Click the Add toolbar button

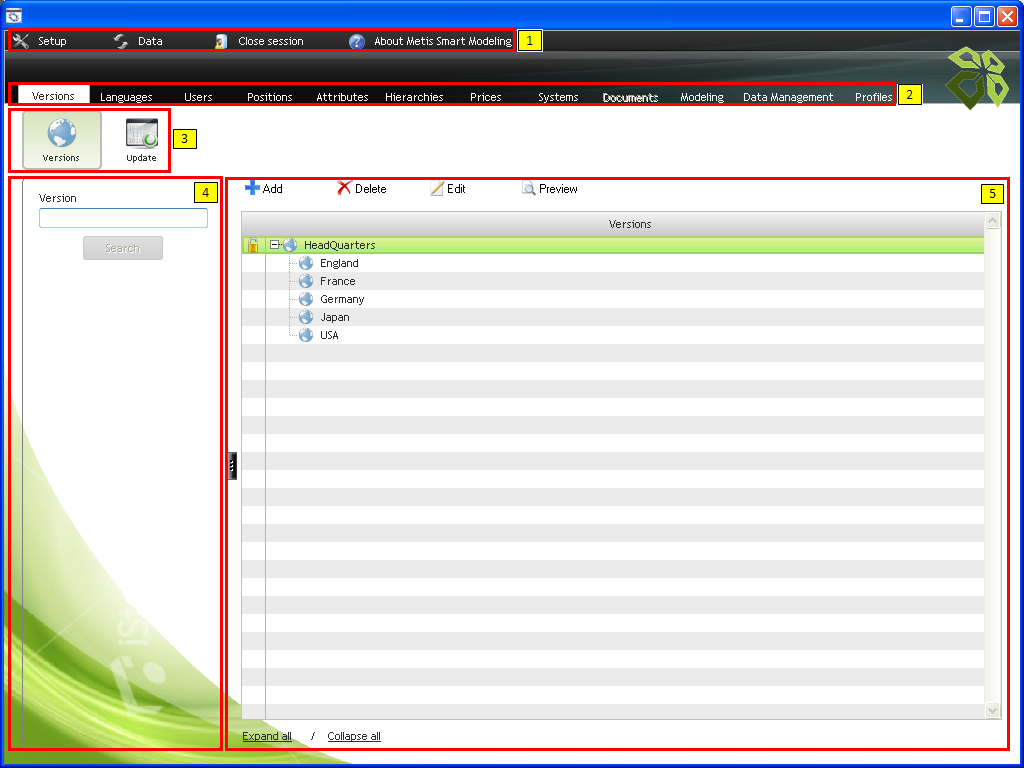pyautogui.click(x=264, y=189)
